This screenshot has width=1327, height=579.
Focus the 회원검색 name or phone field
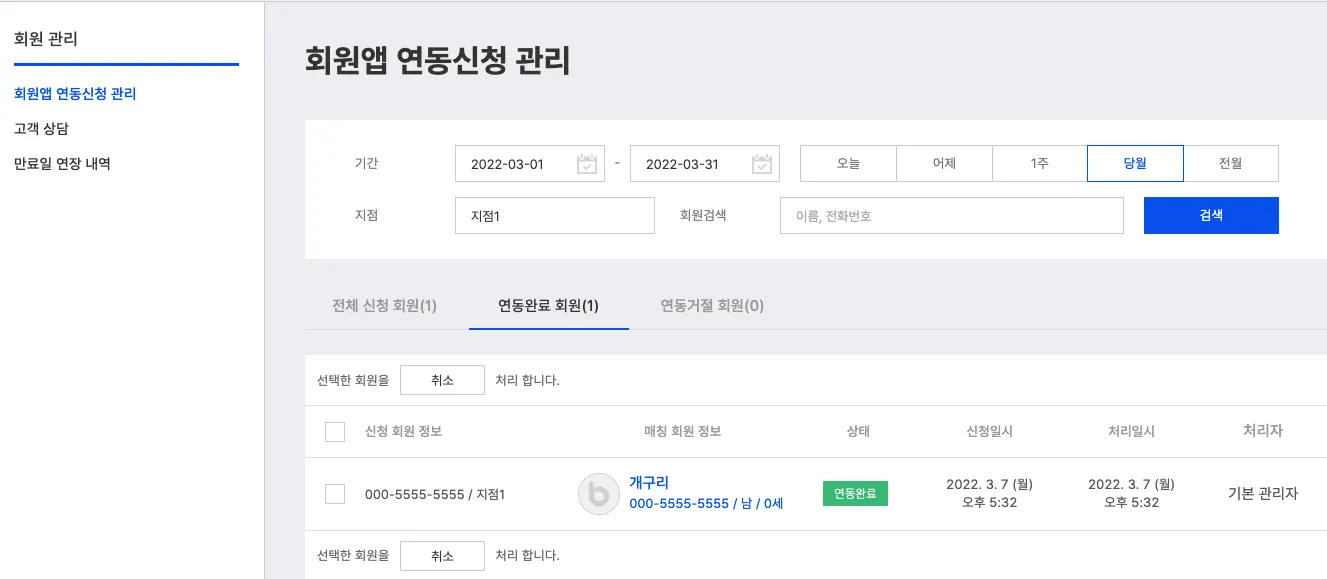coord(951,215)
